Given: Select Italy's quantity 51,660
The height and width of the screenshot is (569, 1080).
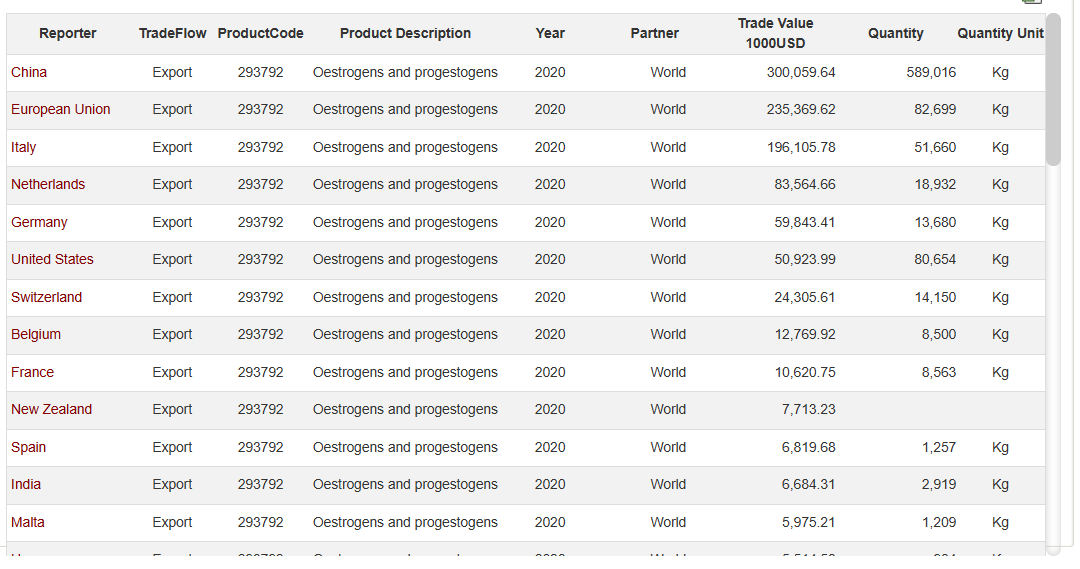Looking at the screenshot, I should (935, 147).
